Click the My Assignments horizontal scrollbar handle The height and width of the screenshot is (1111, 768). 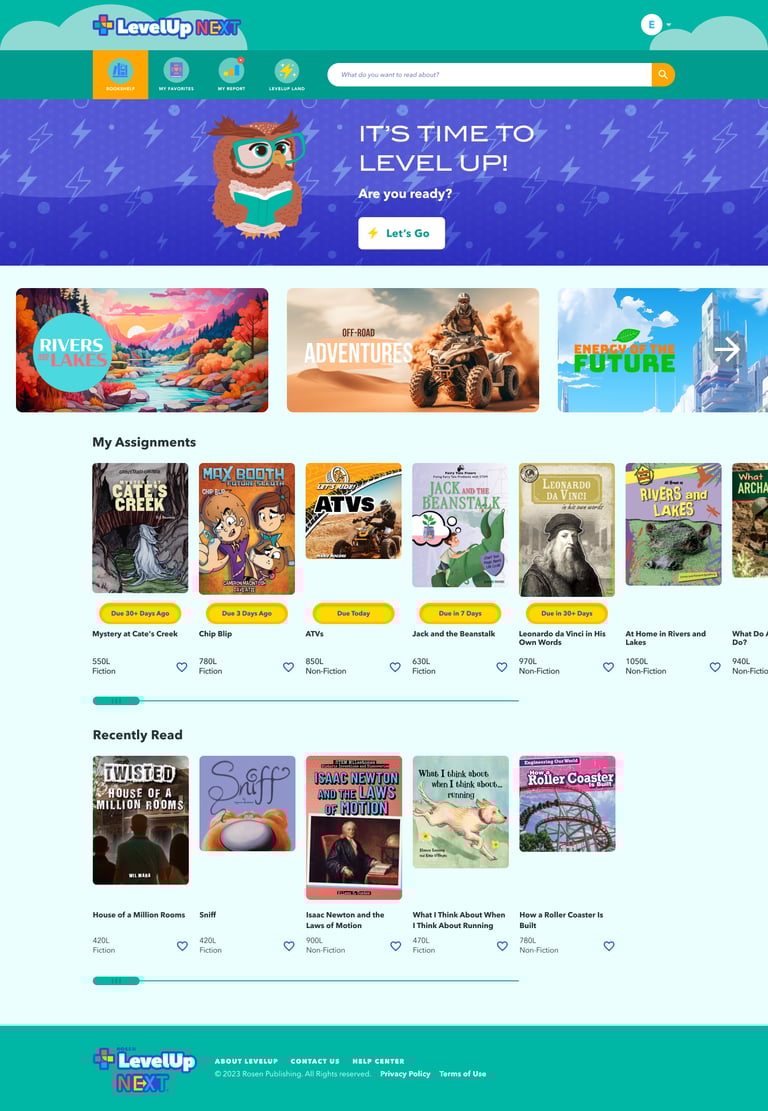116,701
